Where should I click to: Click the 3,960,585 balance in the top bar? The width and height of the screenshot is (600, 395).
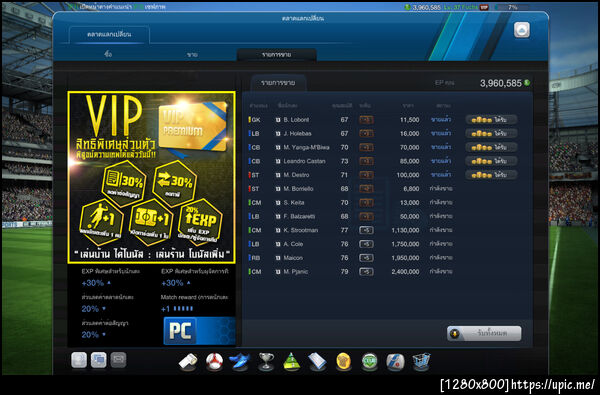[427, 7]
